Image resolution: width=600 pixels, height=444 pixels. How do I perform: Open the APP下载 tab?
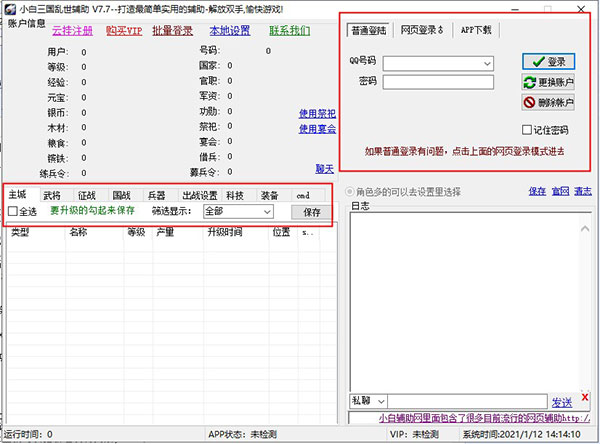tap(475, 30)
